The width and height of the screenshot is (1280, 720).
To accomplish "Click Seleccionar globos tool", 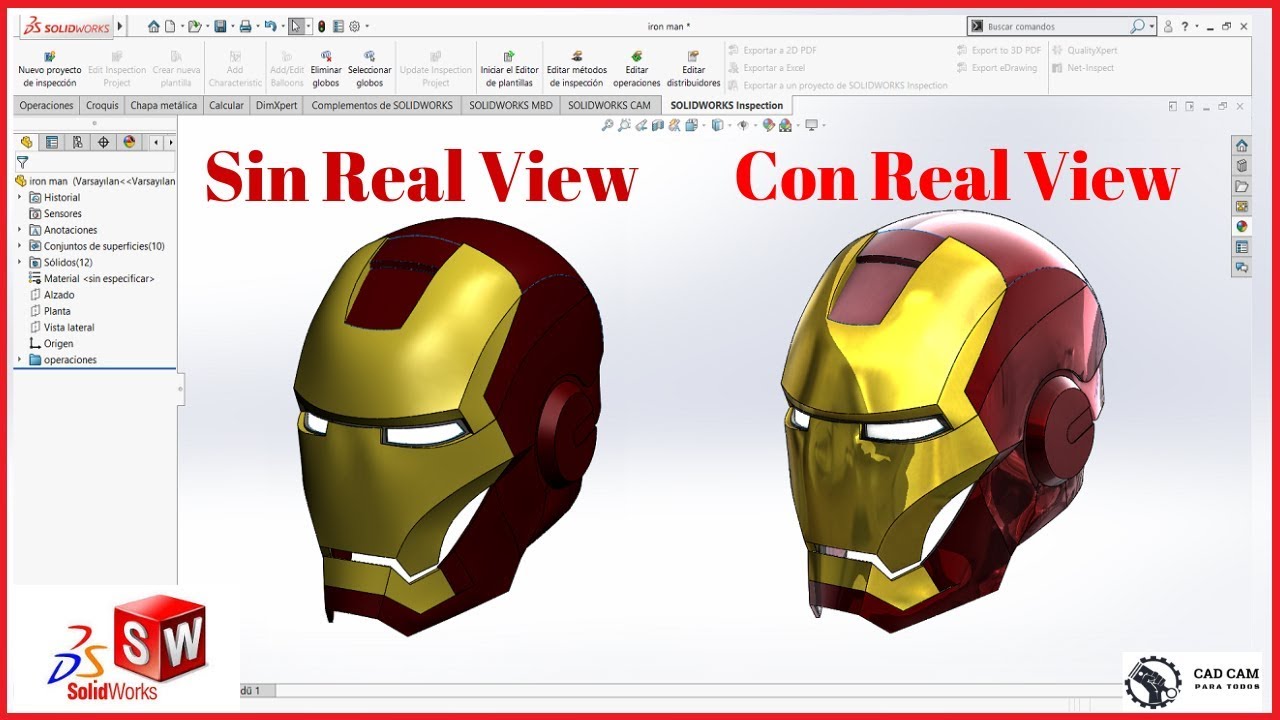I will point(370,69).
